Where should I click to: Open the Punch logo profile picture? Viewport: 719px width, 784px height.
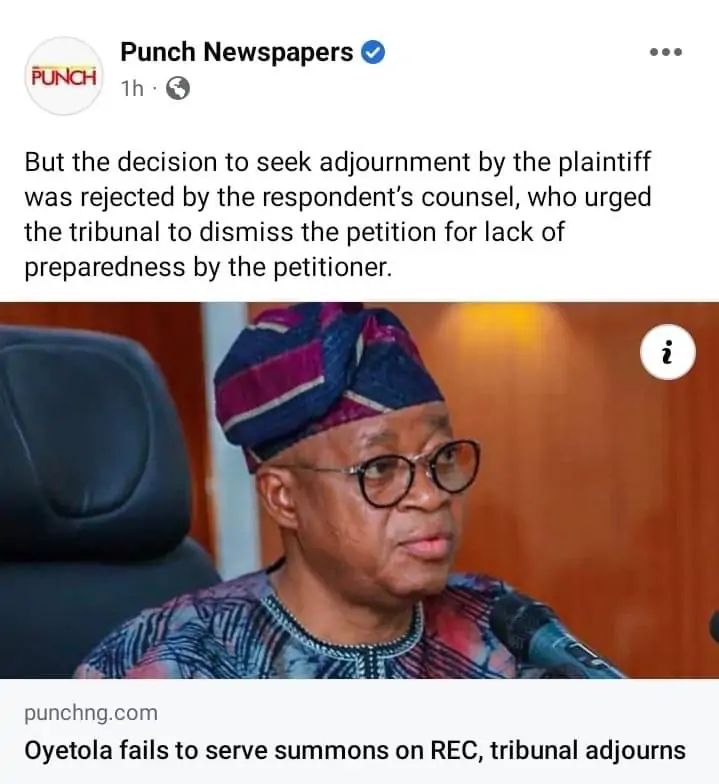[x=64, y=76]
